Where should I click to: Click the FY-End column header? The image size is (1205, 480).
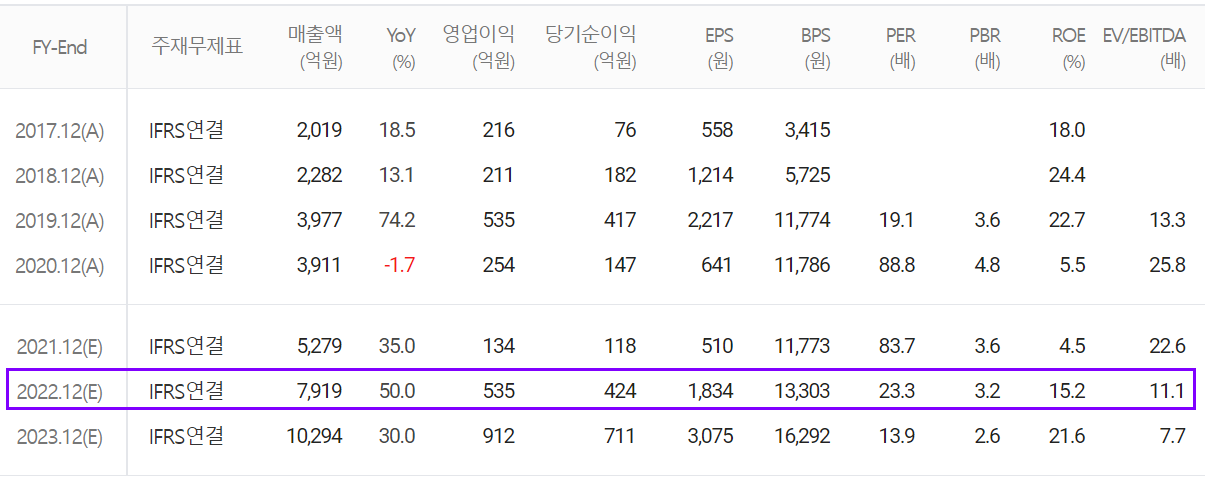click(x=60, y=48)
